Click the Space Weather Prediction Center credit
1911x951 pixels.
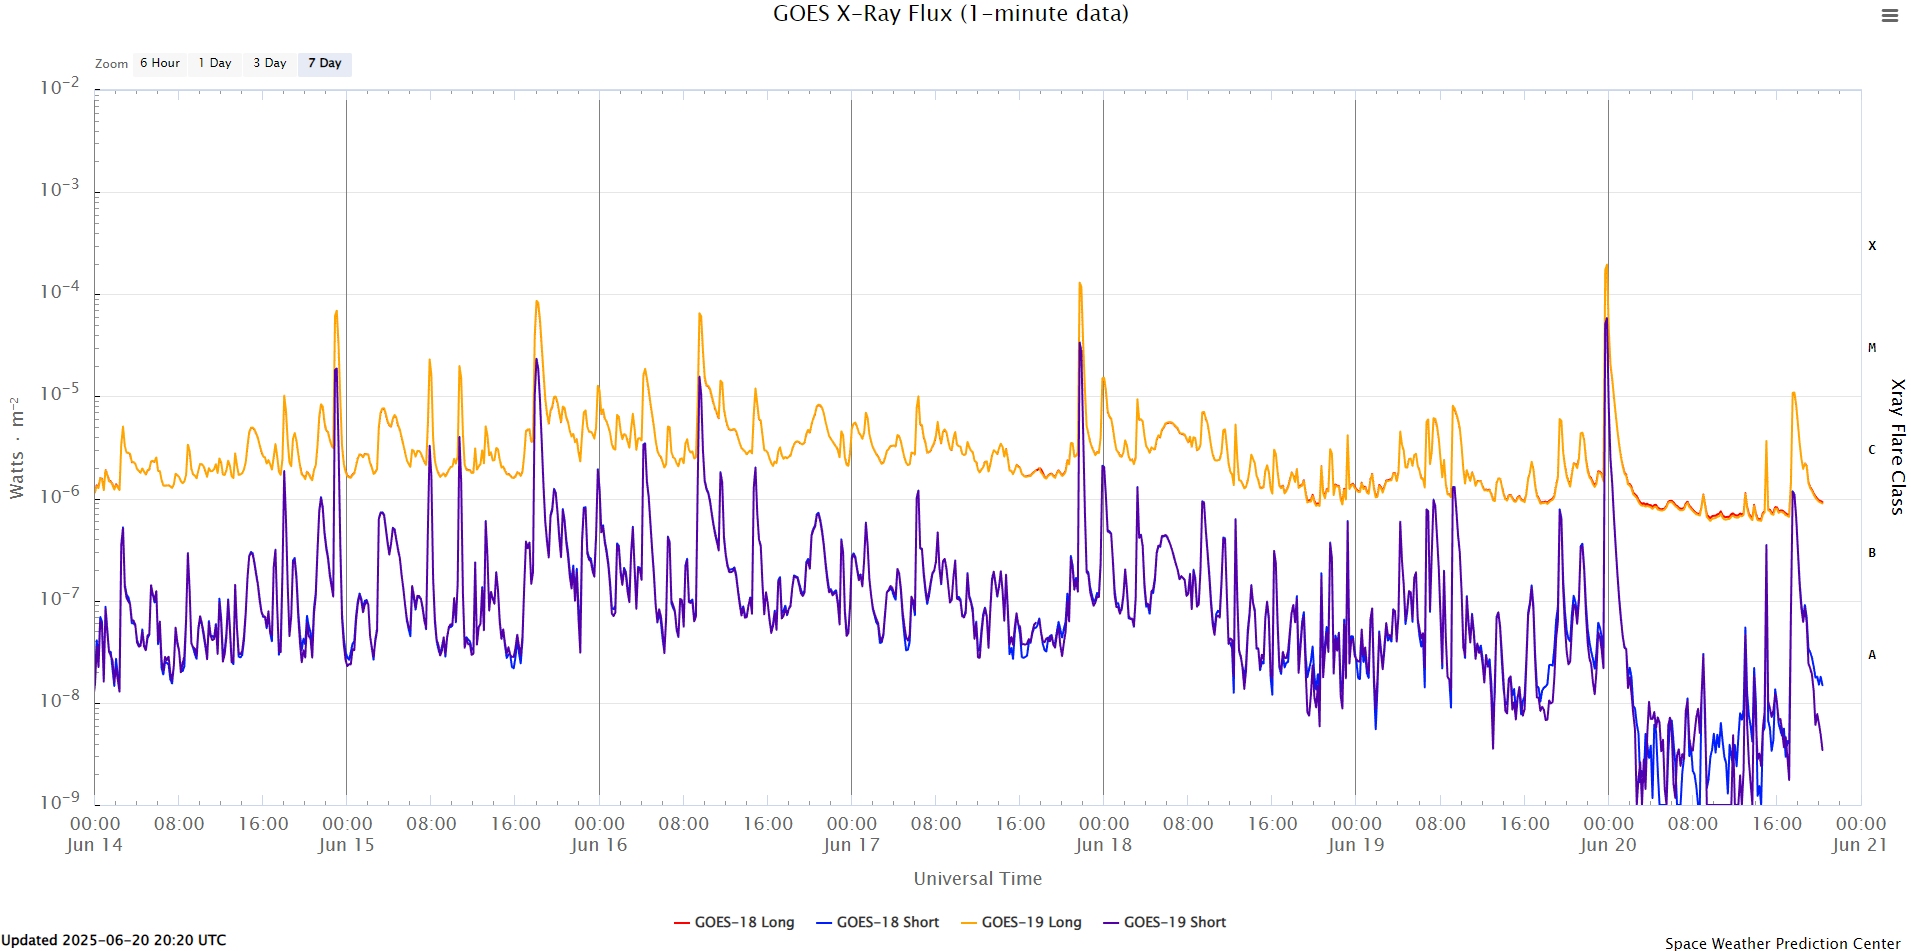[1782, 943]
